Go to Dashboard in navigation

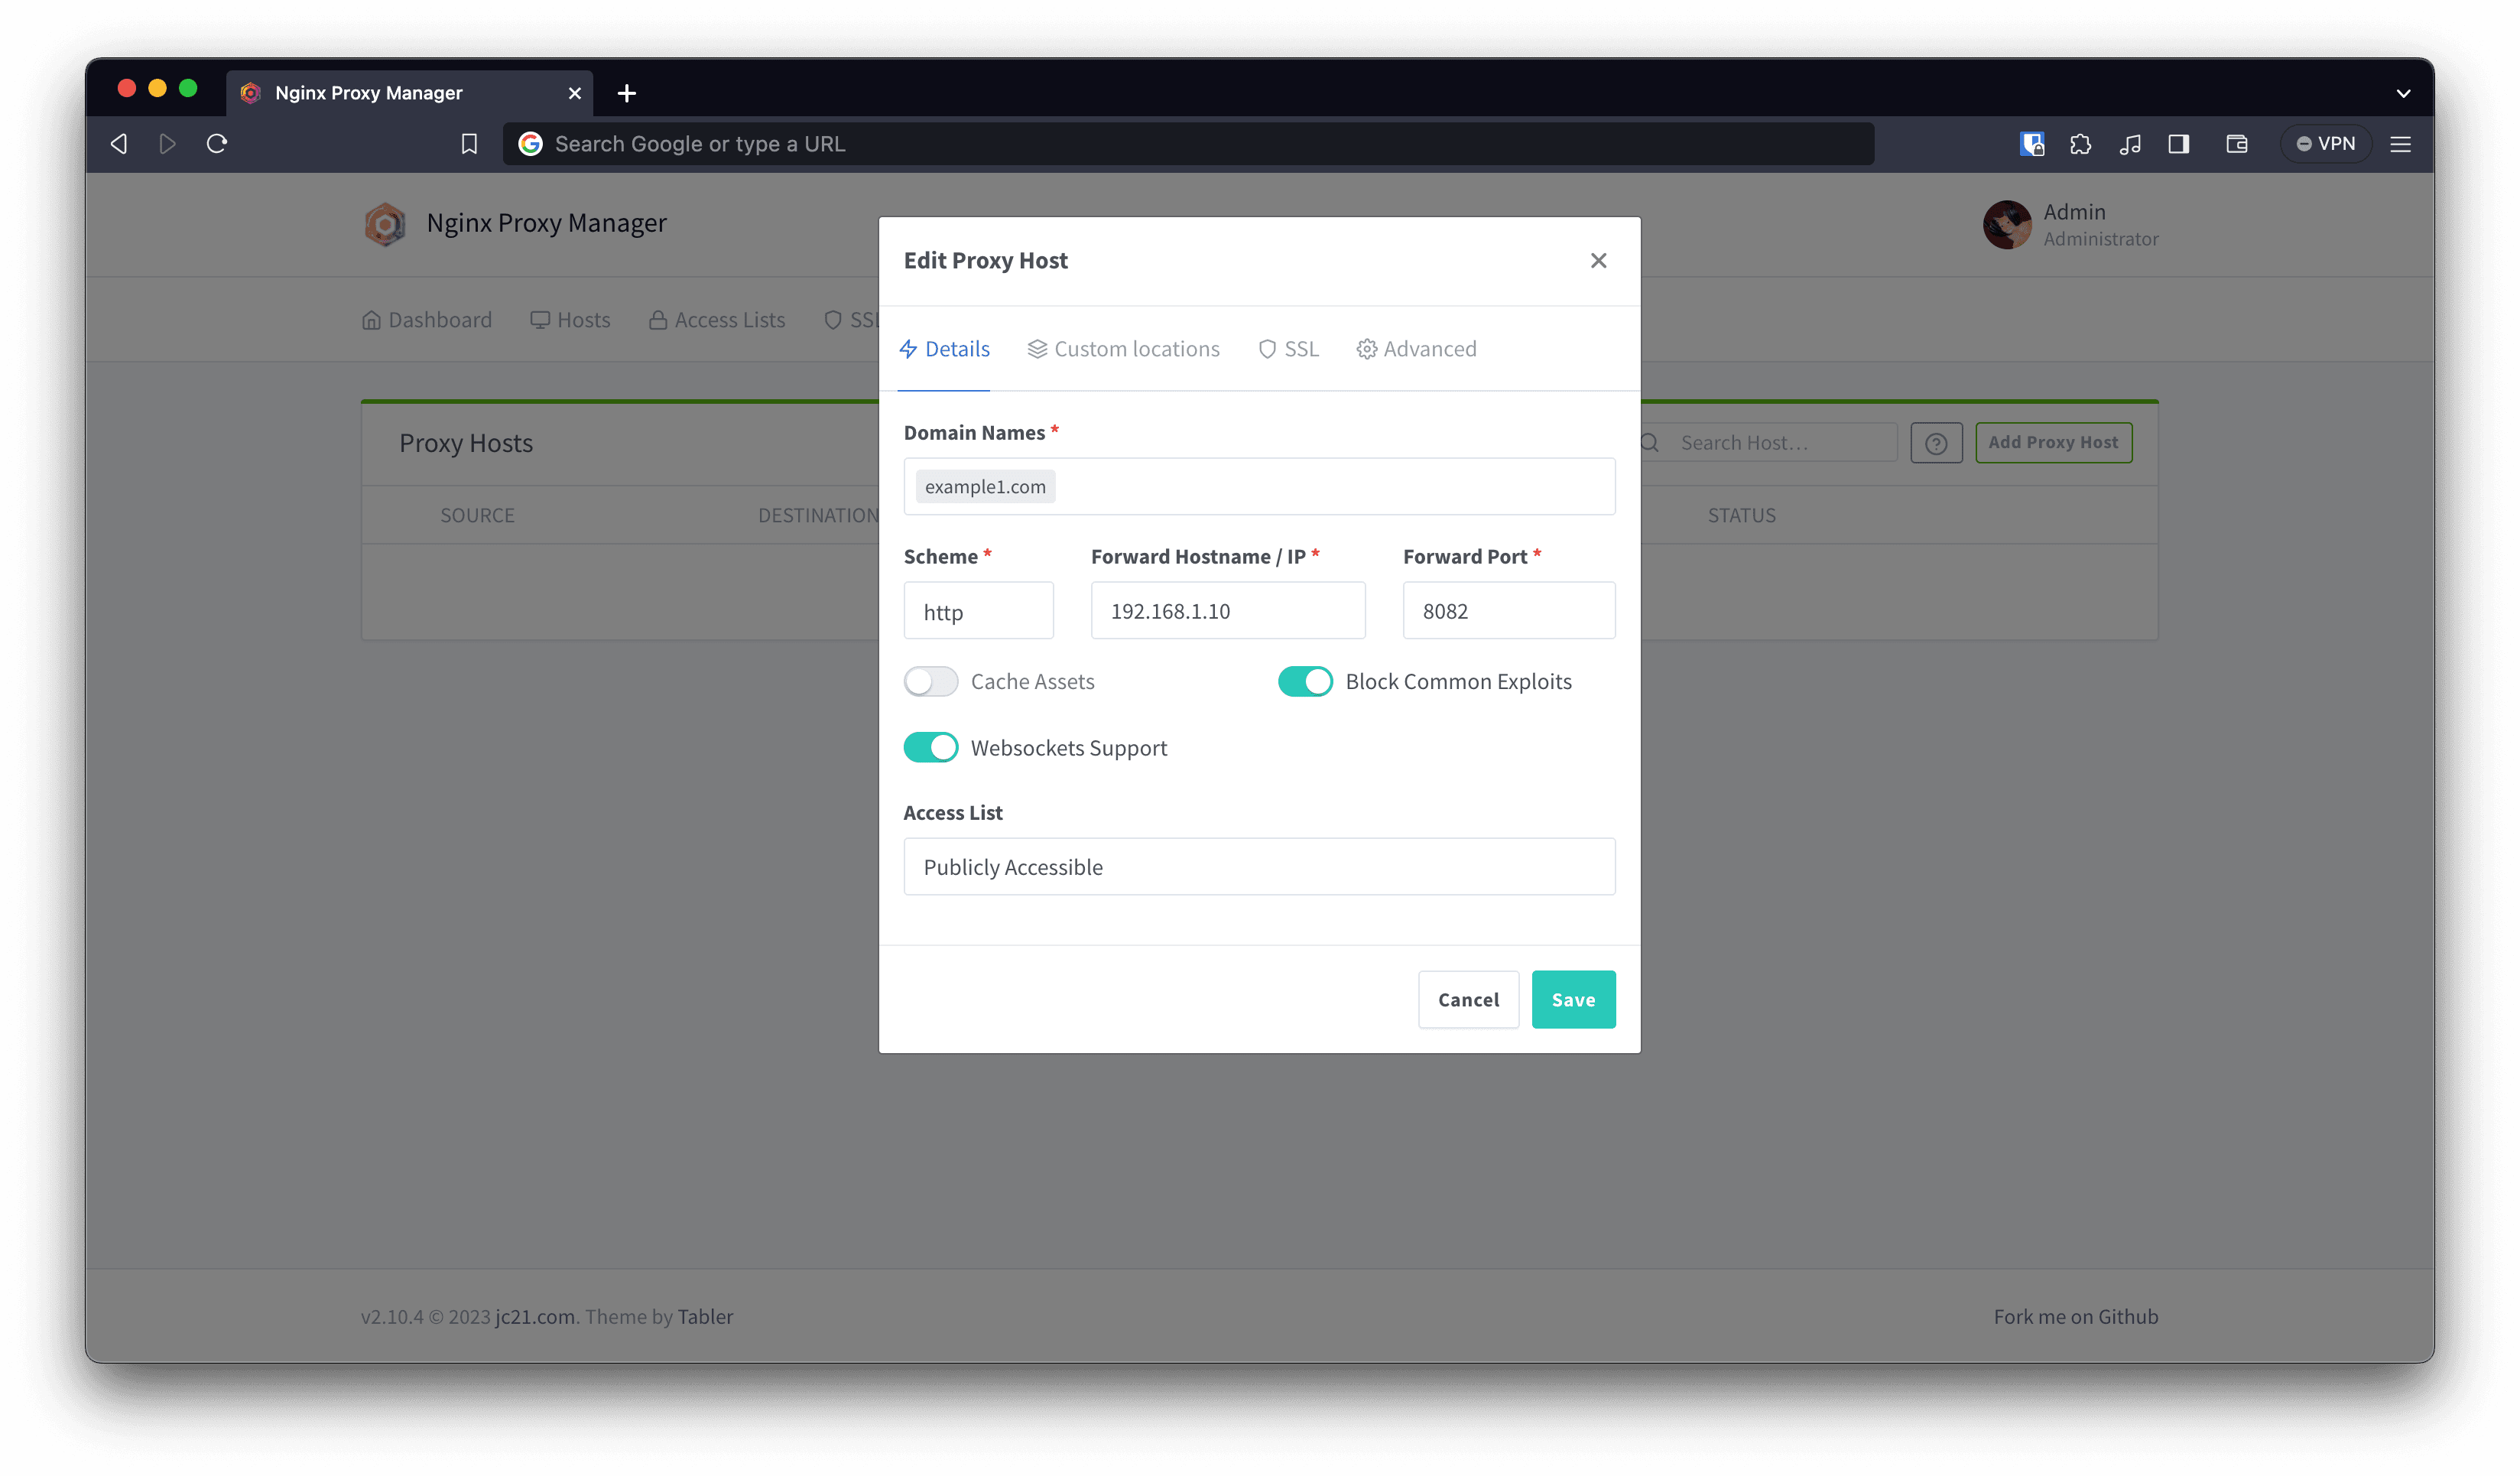click(427, 320)
